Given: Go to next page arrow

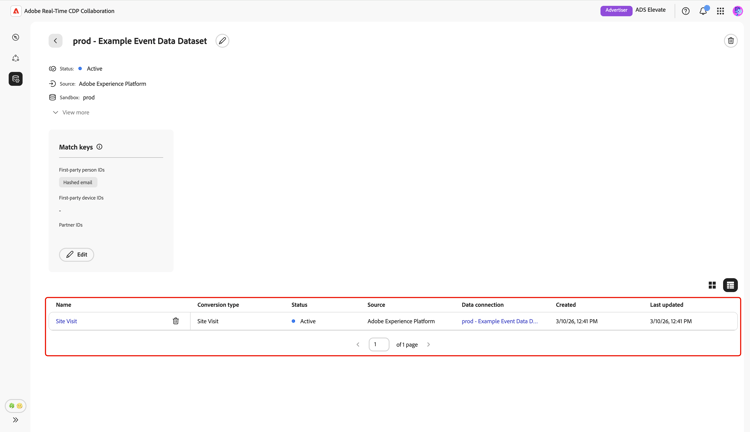Looking at the screenshot, I should click(x=429, y=344).
